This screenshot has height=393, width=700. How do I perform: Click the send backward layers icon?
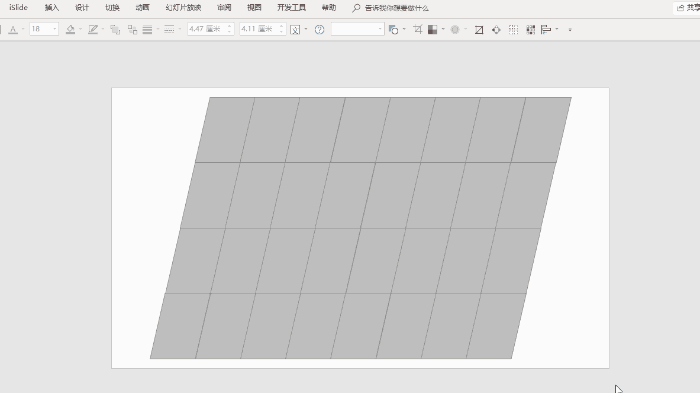pos(115,29)
